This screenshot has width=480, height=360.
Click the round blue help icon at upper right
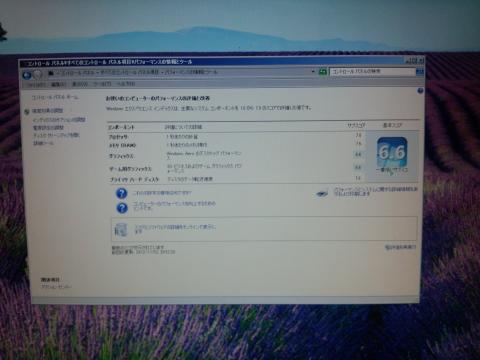[420, 91]
